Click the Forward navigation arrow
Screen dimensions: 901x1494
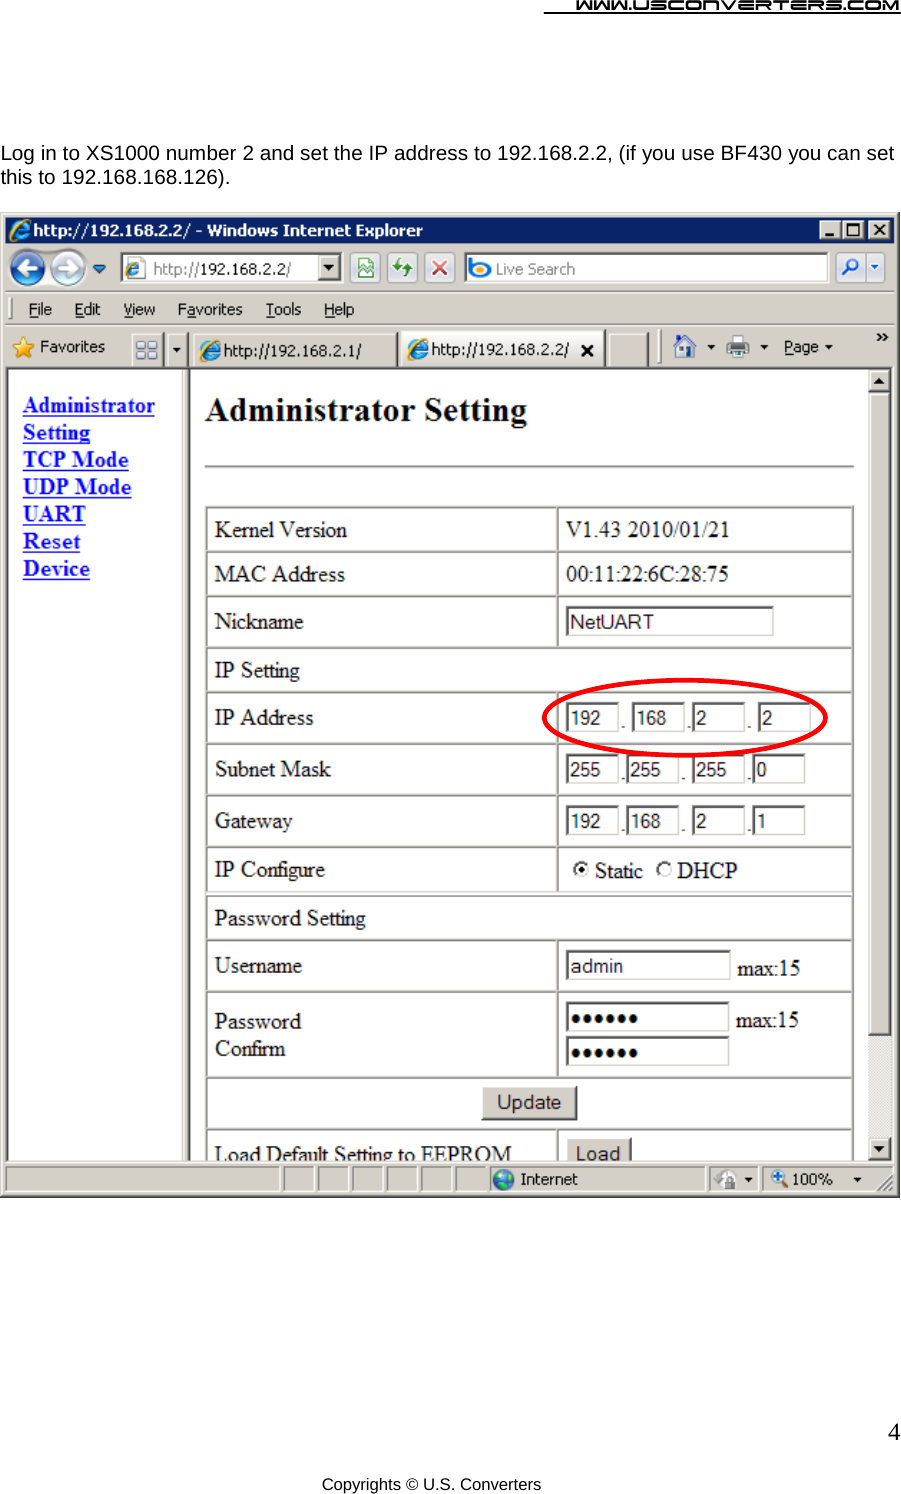pos(66,268)
